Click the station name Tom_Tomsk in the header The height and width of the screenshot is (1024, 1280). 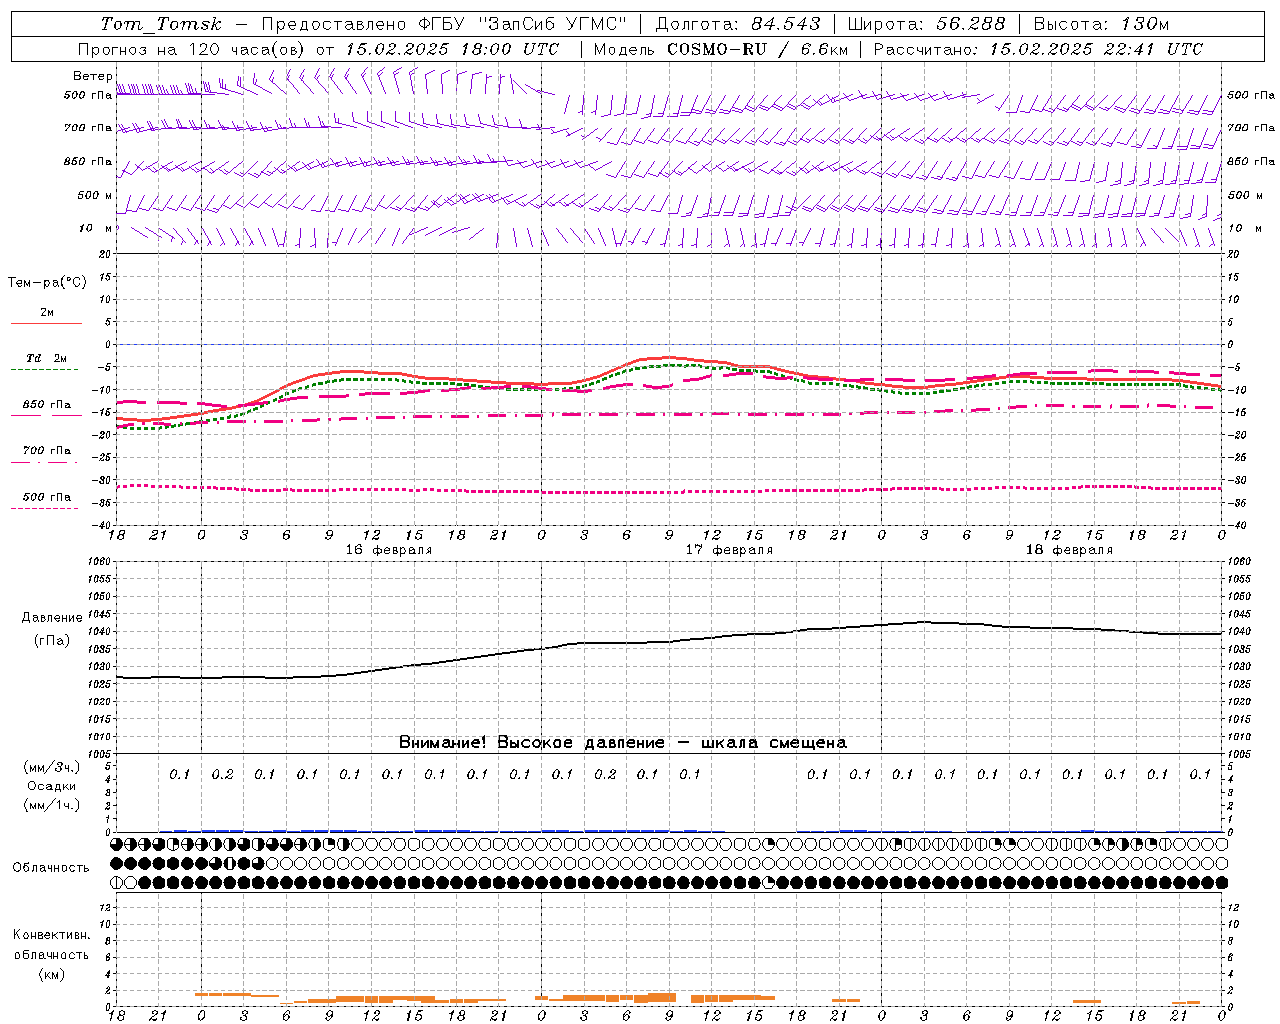pyautogui.click(x=162, y=24)
